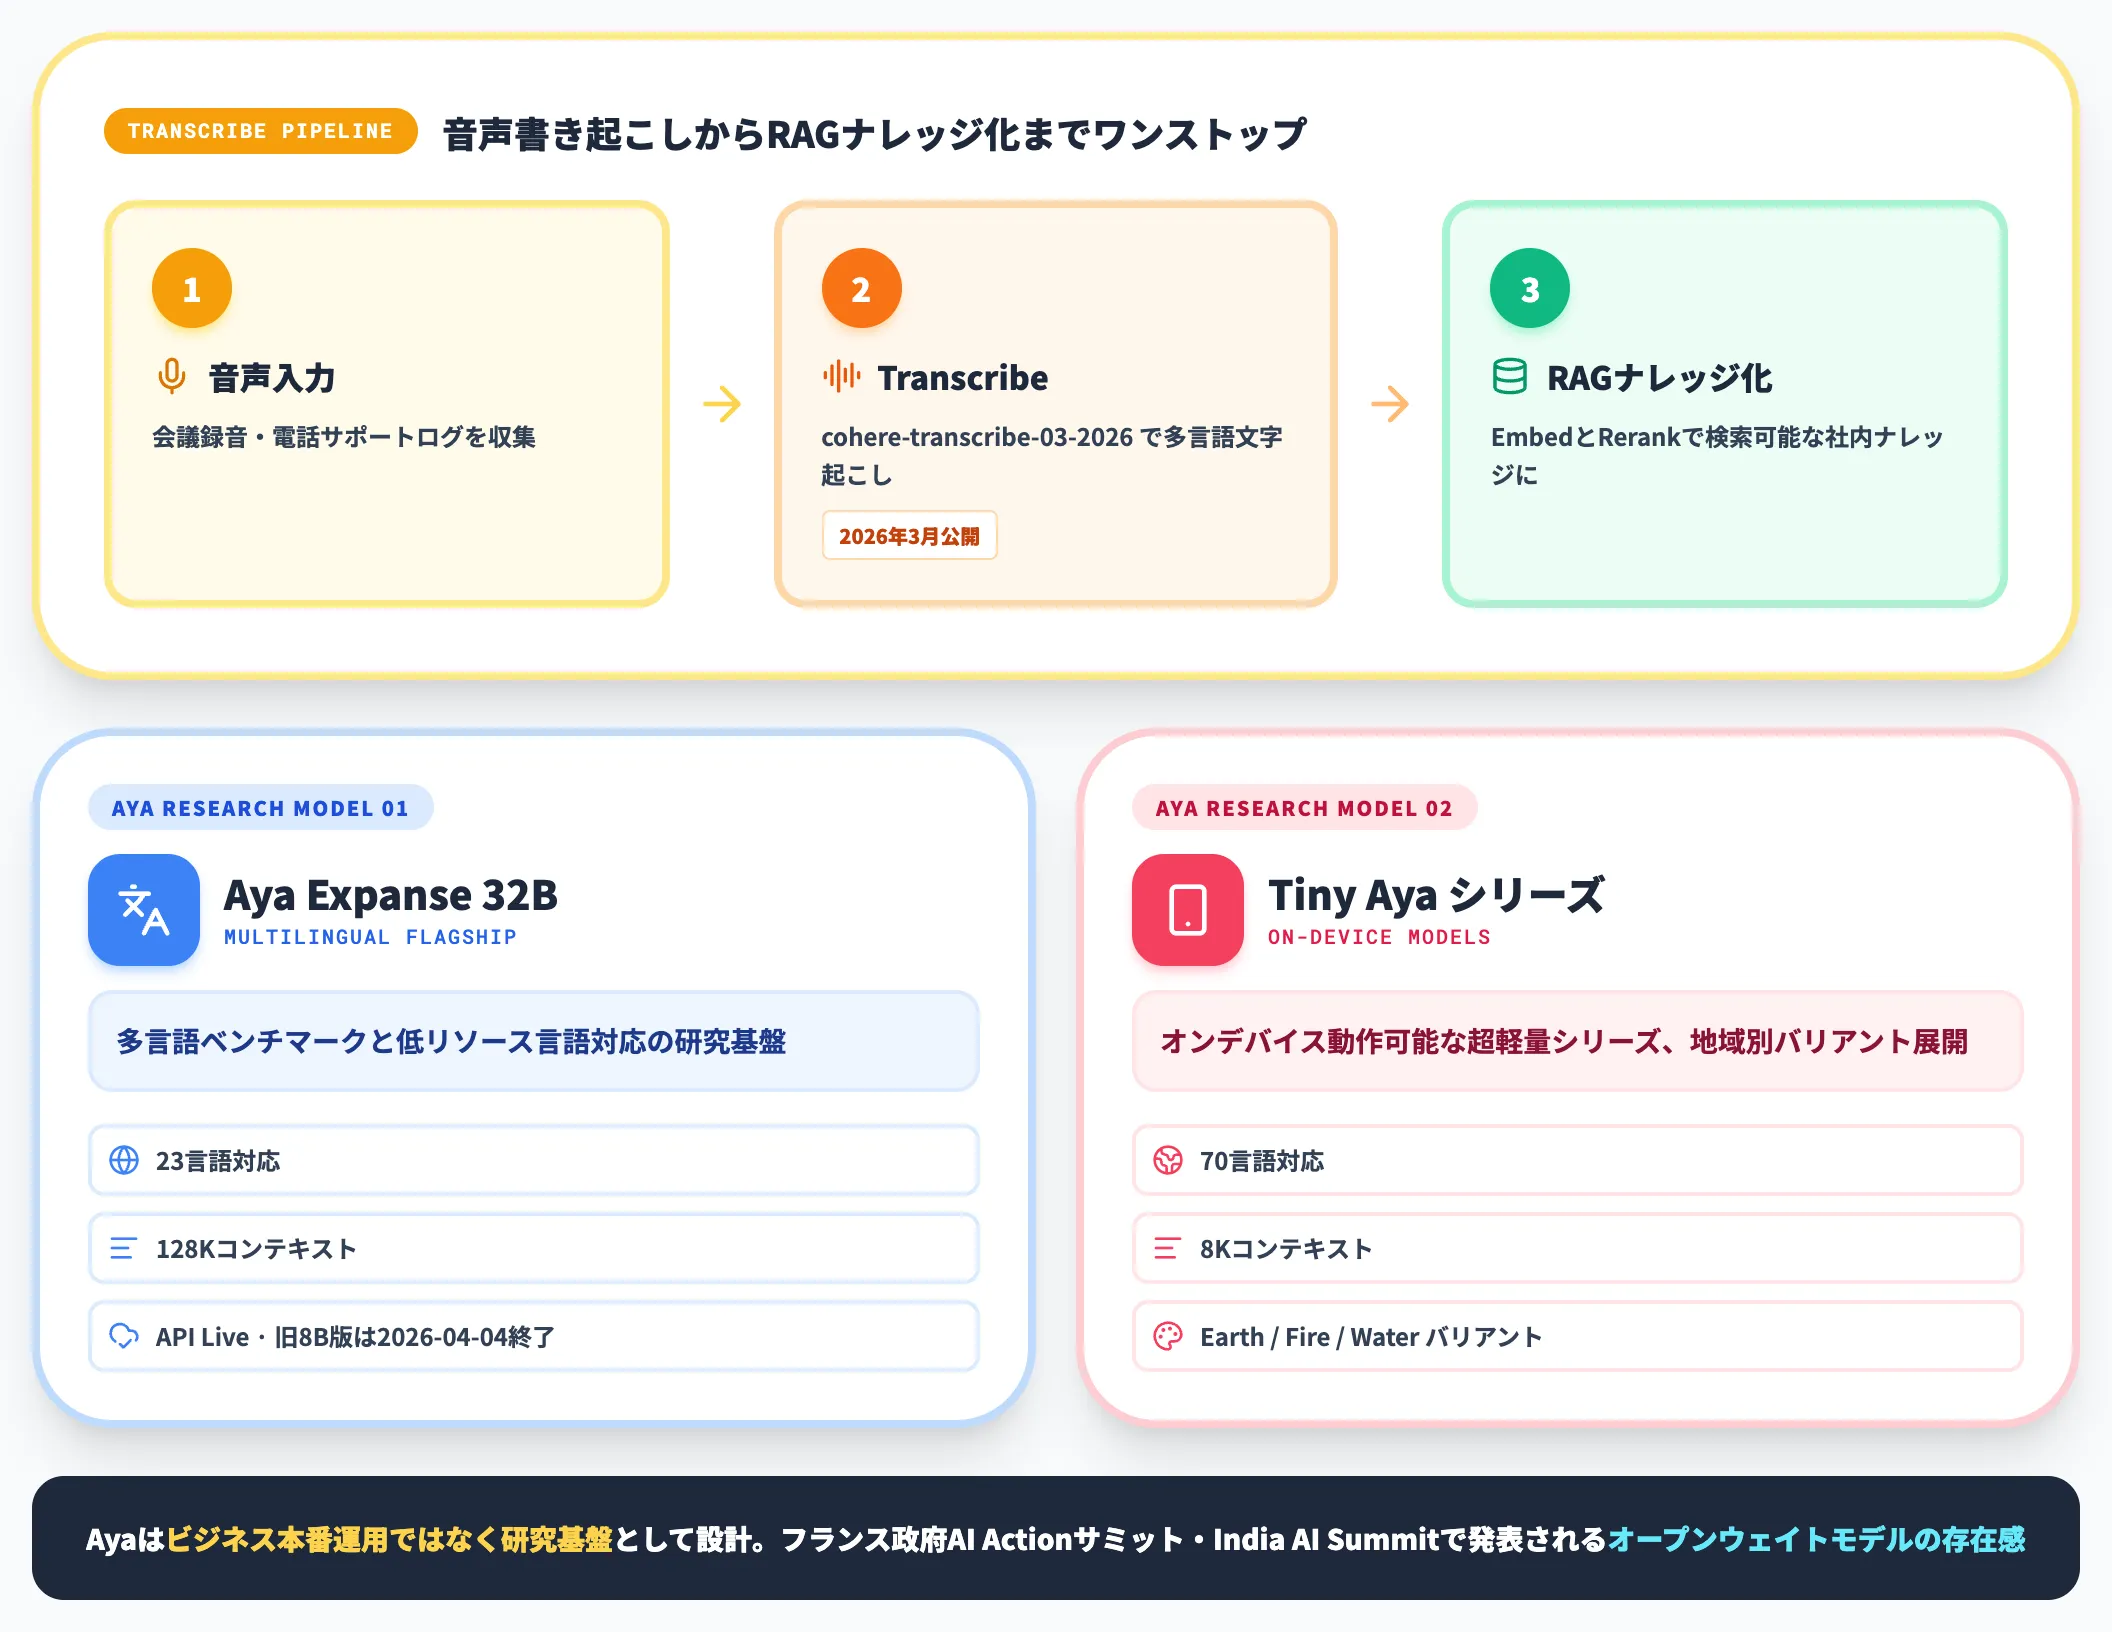
Task: Click the palette icon next to Earth / Fire / Water
Action: pos(1168,1336)
